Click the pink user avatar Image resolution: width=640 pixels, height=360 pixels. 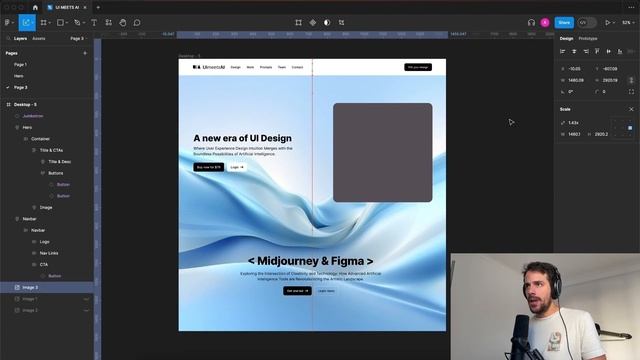tap(545, 23)
